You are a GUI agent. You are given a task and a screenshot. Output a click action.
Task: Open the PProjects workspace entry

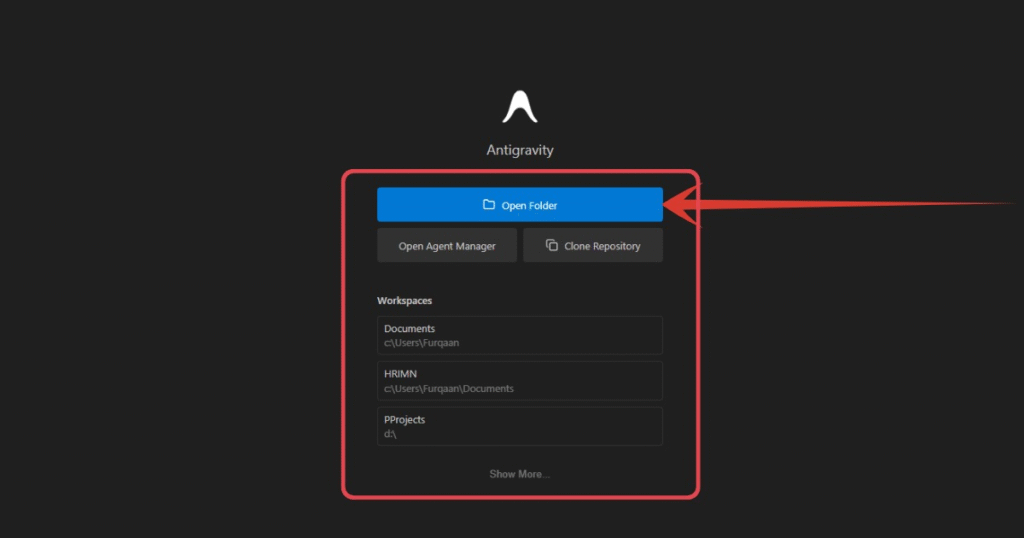[519, 426]
